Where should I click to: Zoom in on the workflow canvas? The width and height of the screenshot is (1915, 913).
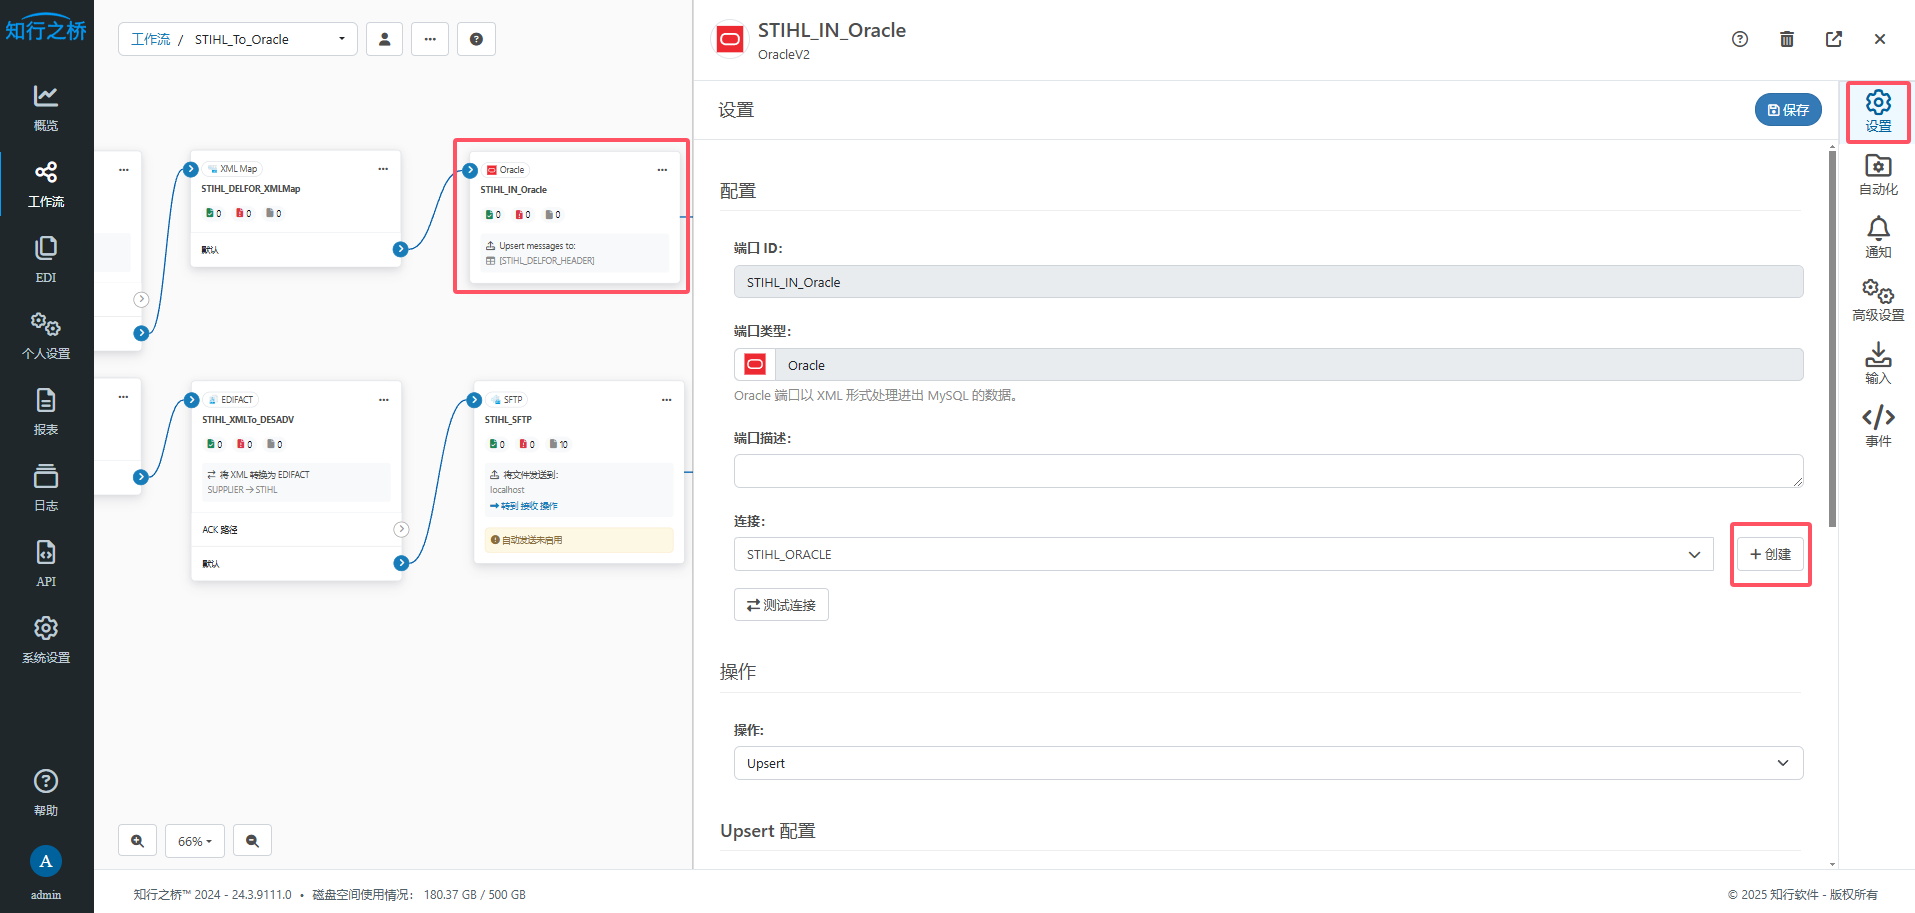137,841
